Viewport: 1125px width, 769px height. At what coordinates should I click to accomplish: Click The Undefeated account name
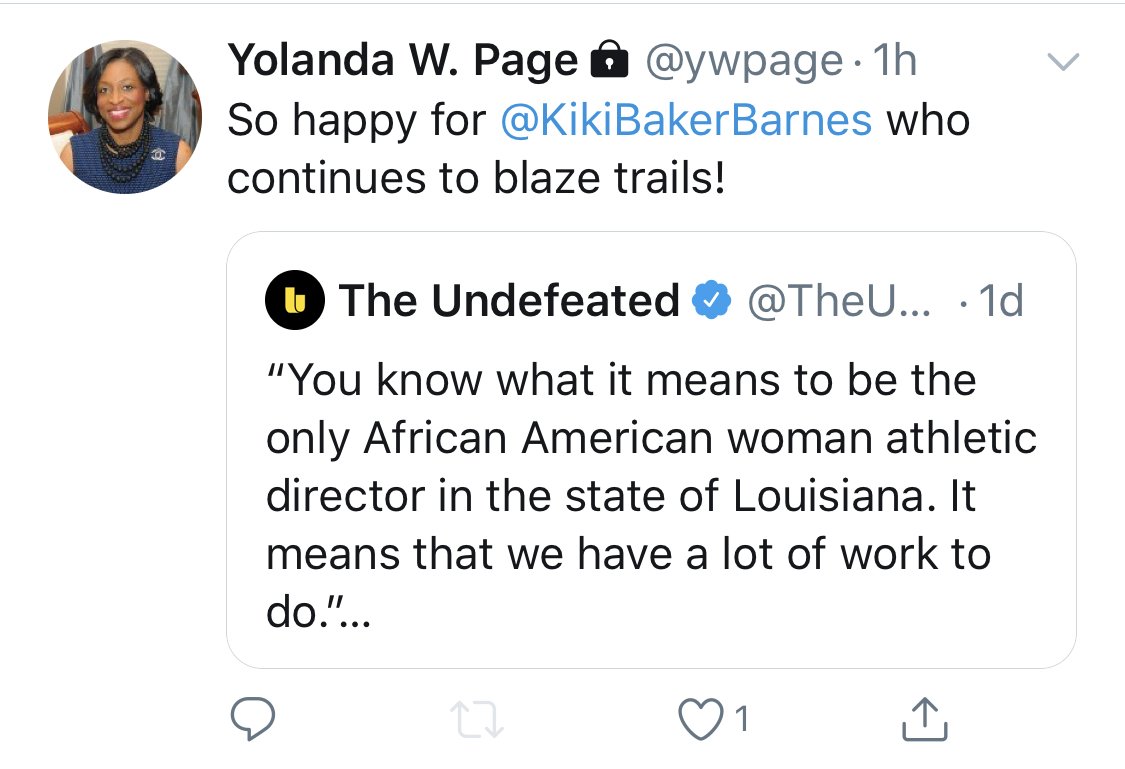click(x=509, y=300)
